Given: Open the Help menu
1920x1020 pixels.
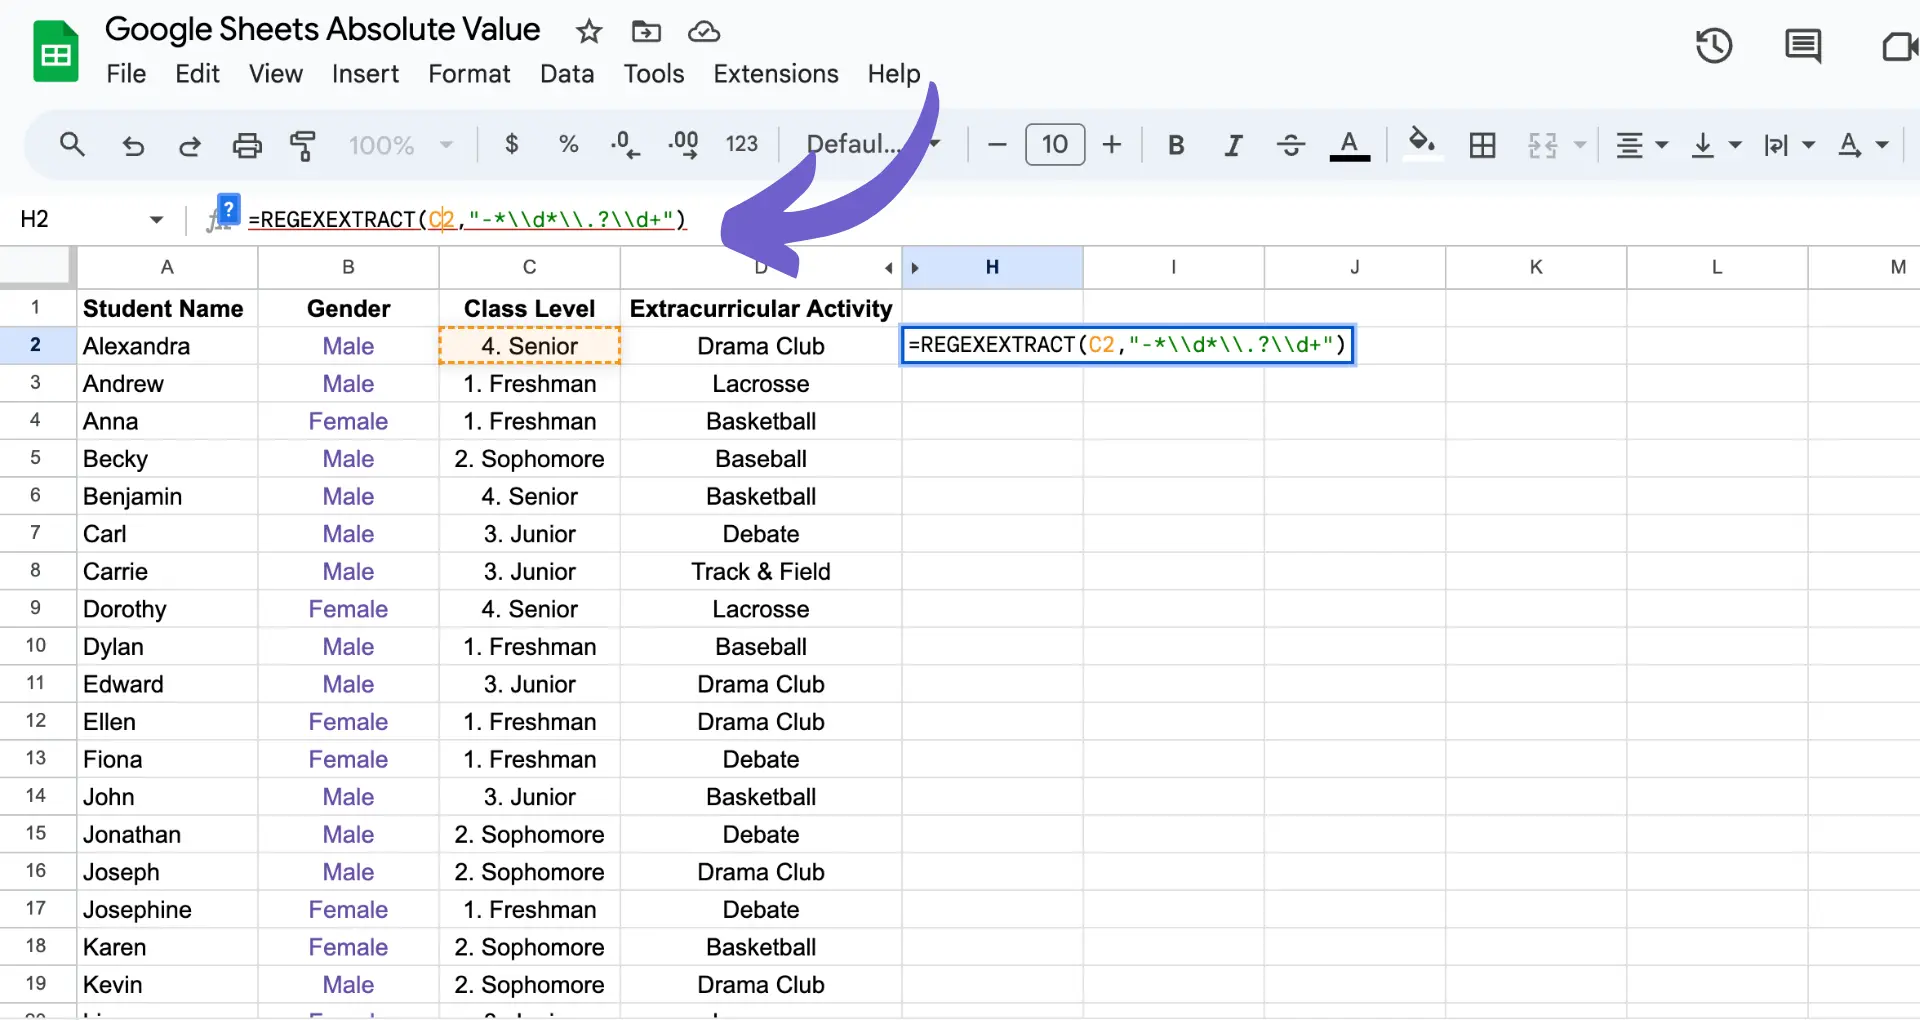Looking at the screenshot, I should point(894,74).
